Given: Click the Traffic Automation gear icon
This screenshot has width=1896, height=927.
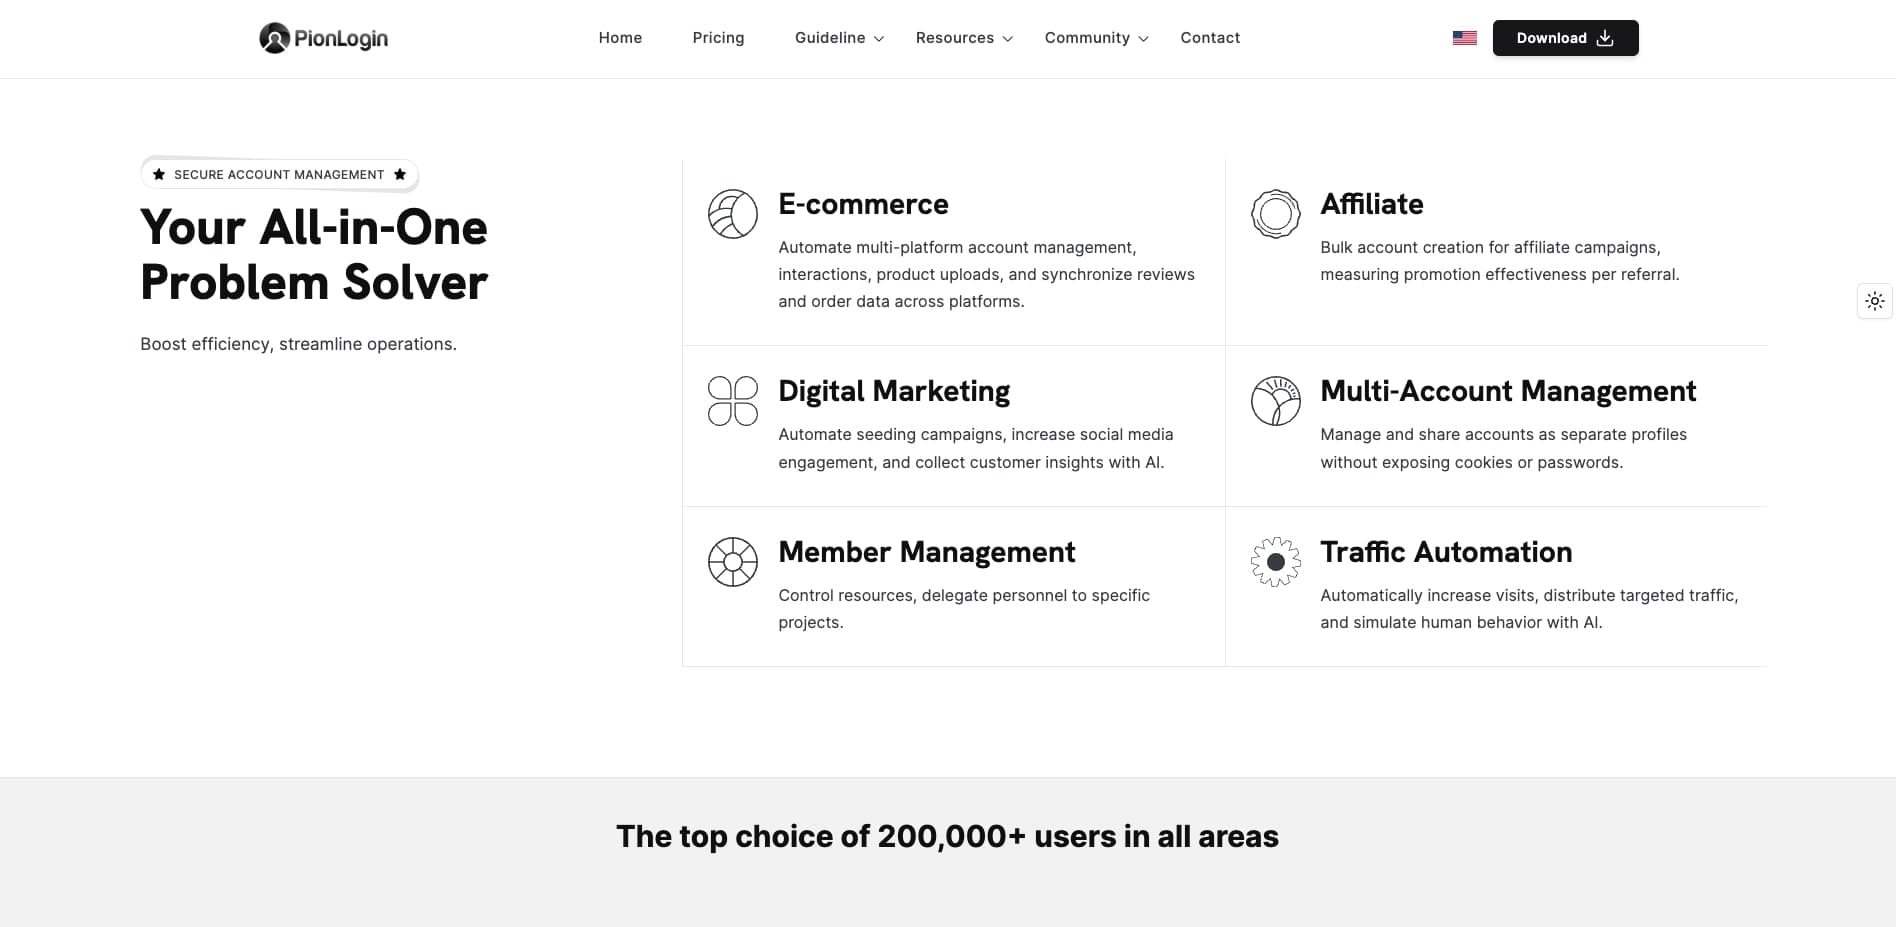Looking at the screenshot, I should point(1275,562).
